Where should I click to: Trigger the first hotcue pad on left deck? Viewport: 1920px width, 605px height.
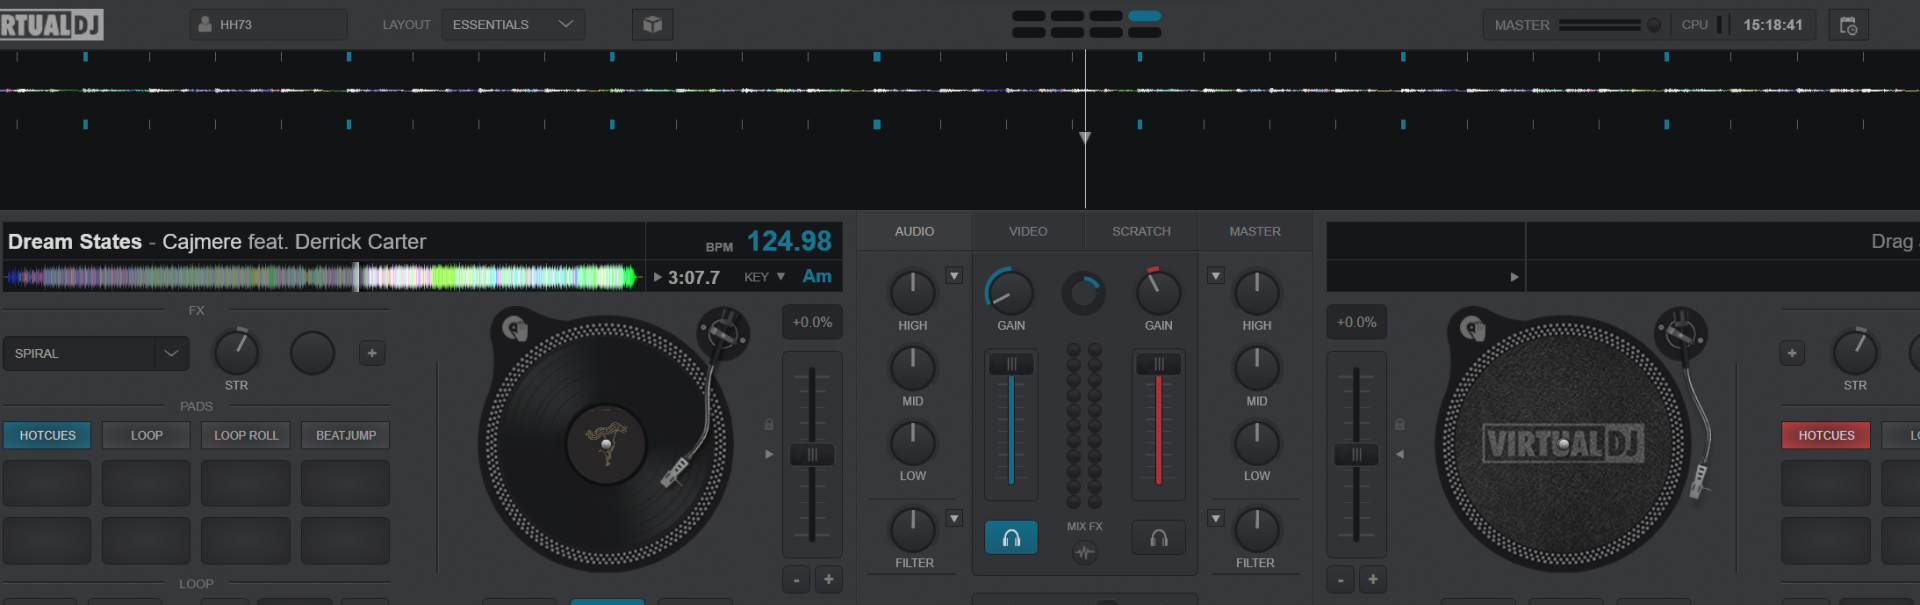[47, 484]
